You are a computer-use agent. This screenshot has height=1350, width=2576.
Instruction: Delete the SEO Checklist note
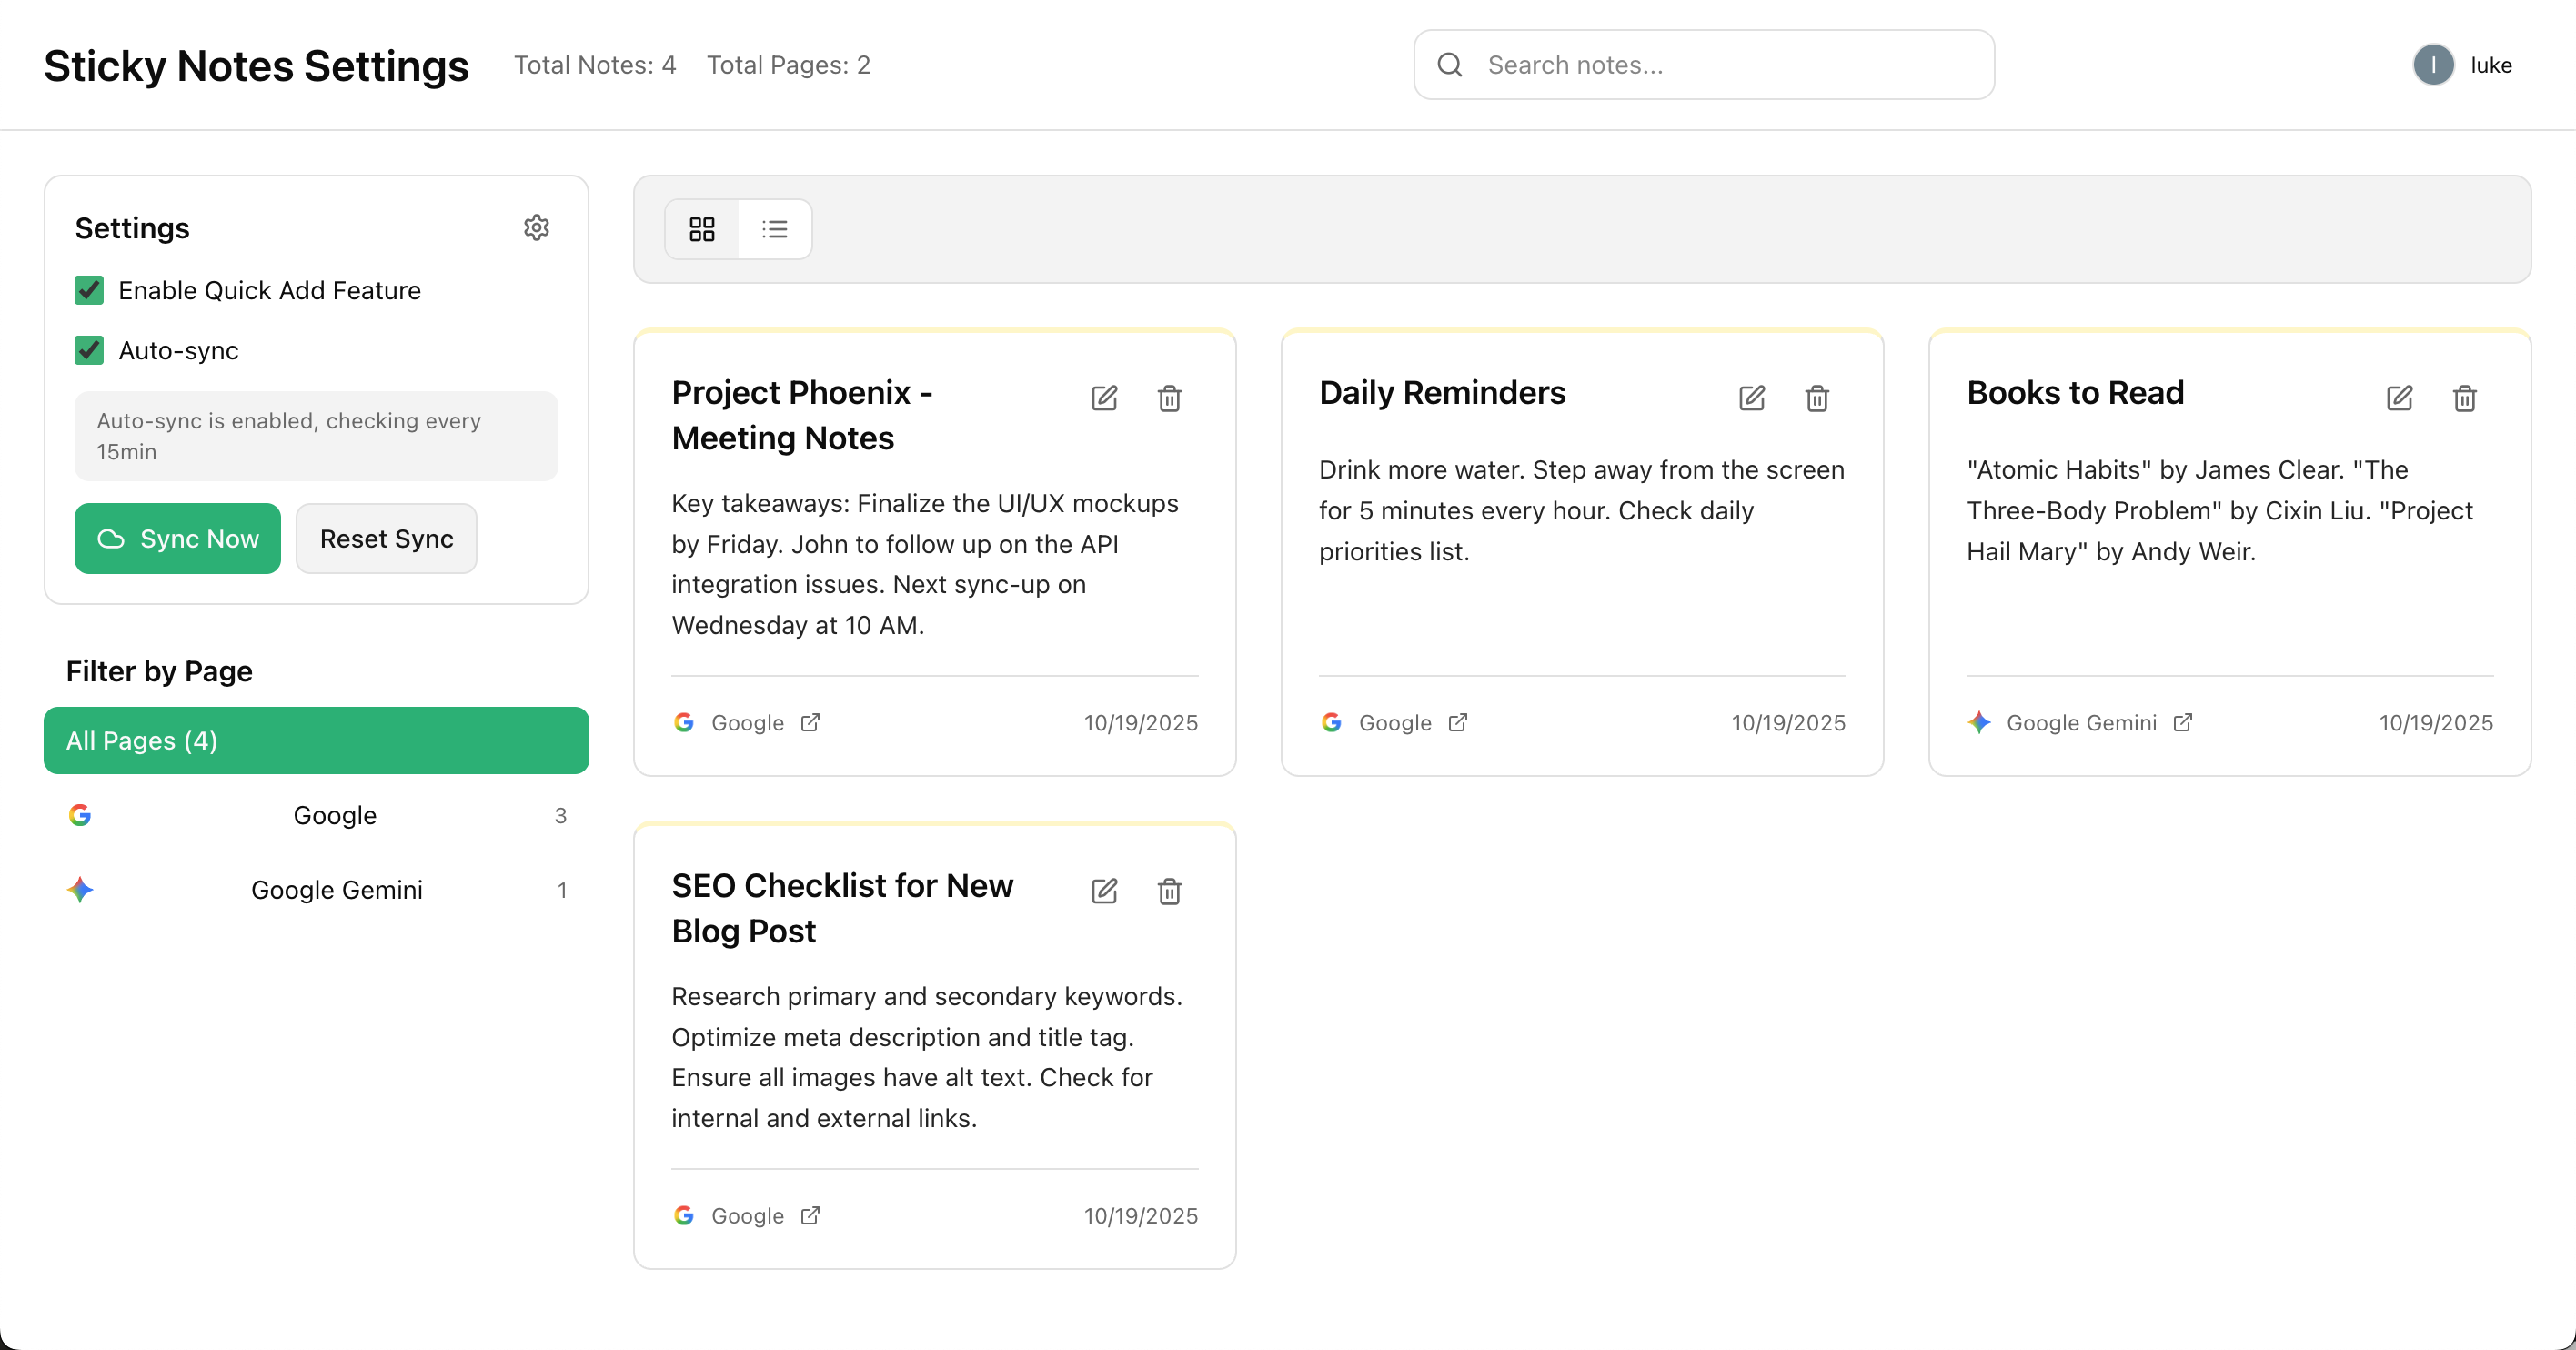(1169, 891)
